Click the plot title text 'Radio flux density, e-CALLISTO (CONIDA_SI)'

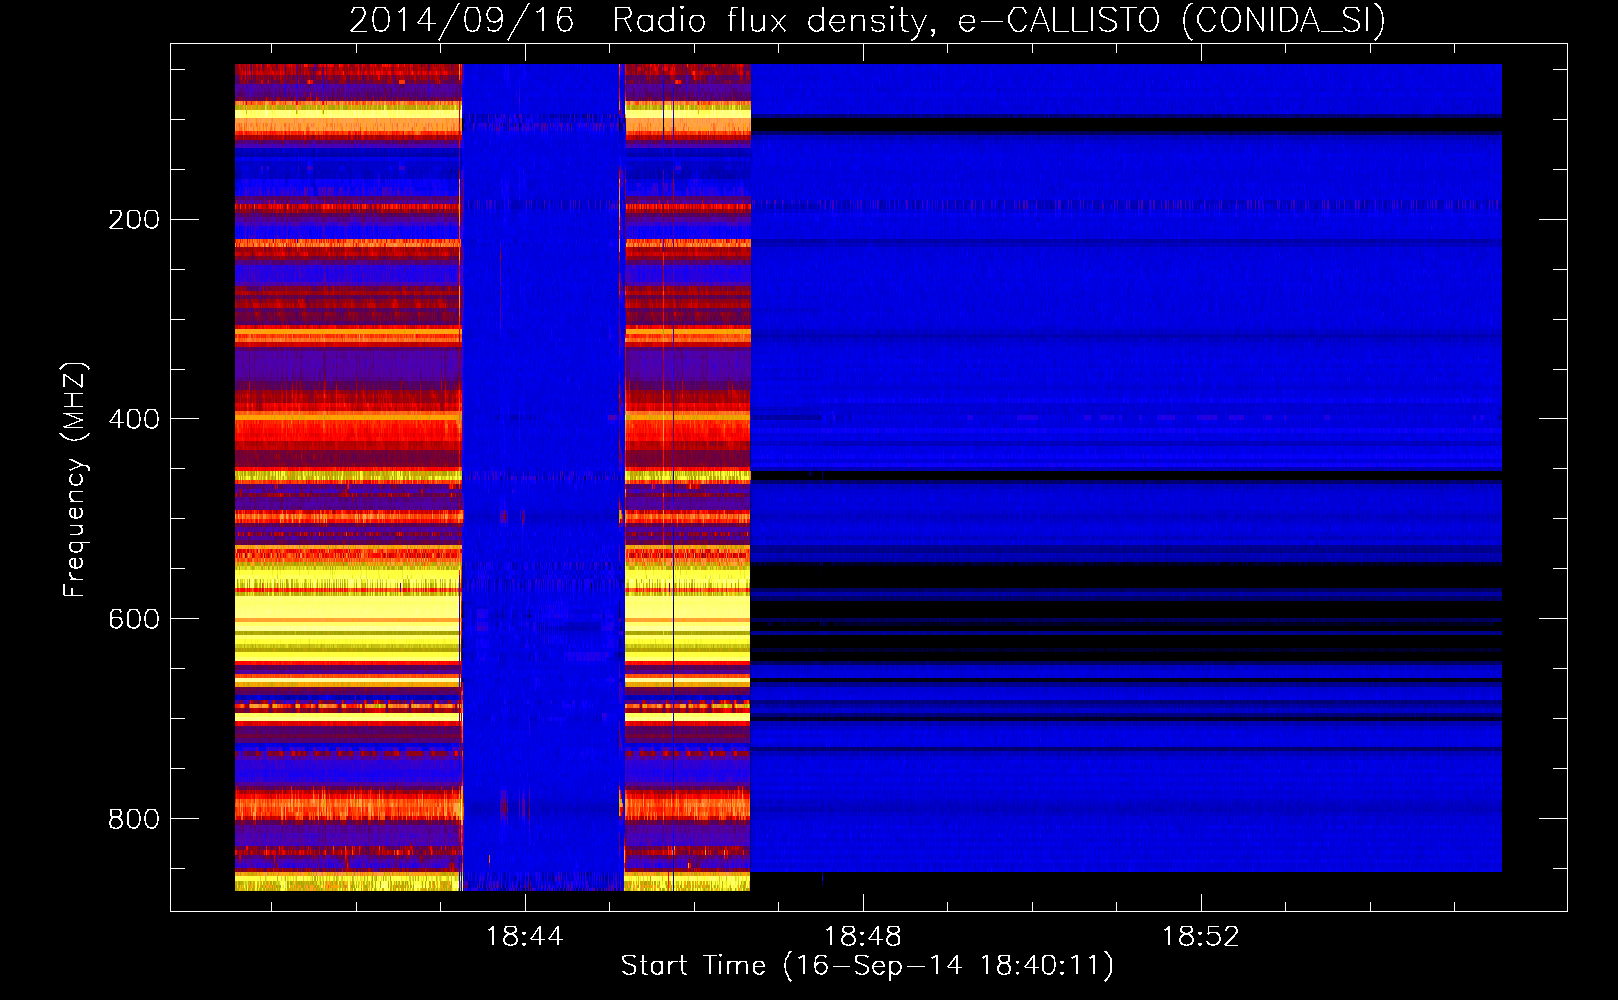[x=999, y=20]
